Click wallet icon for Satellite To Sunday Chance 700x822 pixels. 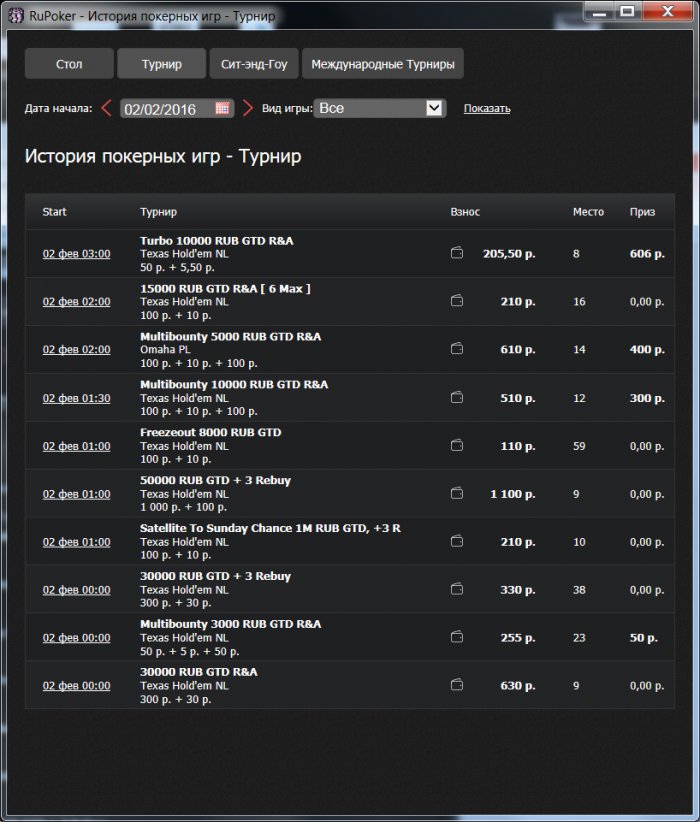(x=457, y=541)
